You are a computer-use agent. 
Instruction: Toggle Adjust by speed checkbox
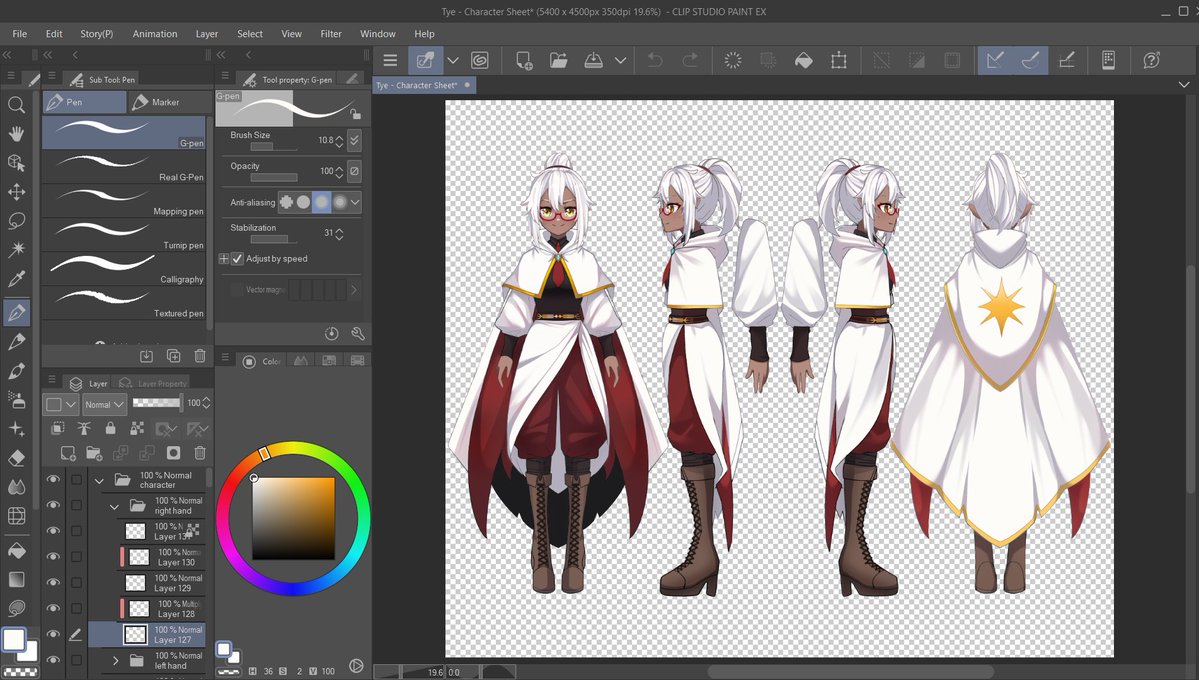tap(238, 259)
